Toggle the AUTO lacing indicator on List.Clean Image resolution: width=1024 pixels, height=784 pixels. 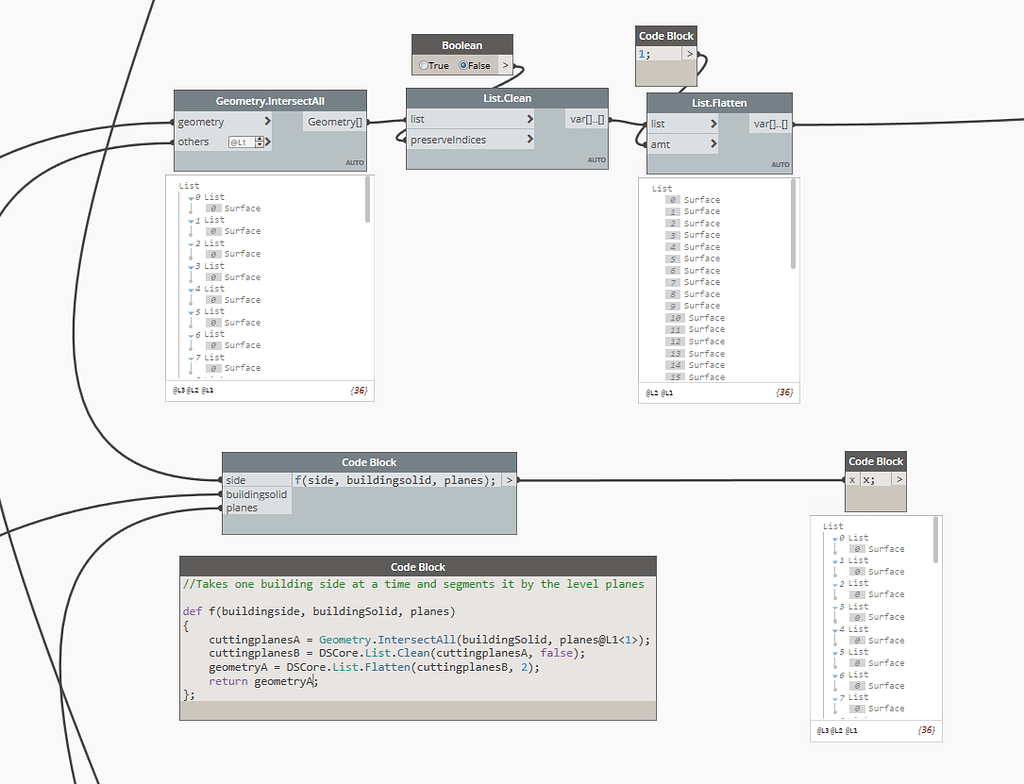point(595,160)
